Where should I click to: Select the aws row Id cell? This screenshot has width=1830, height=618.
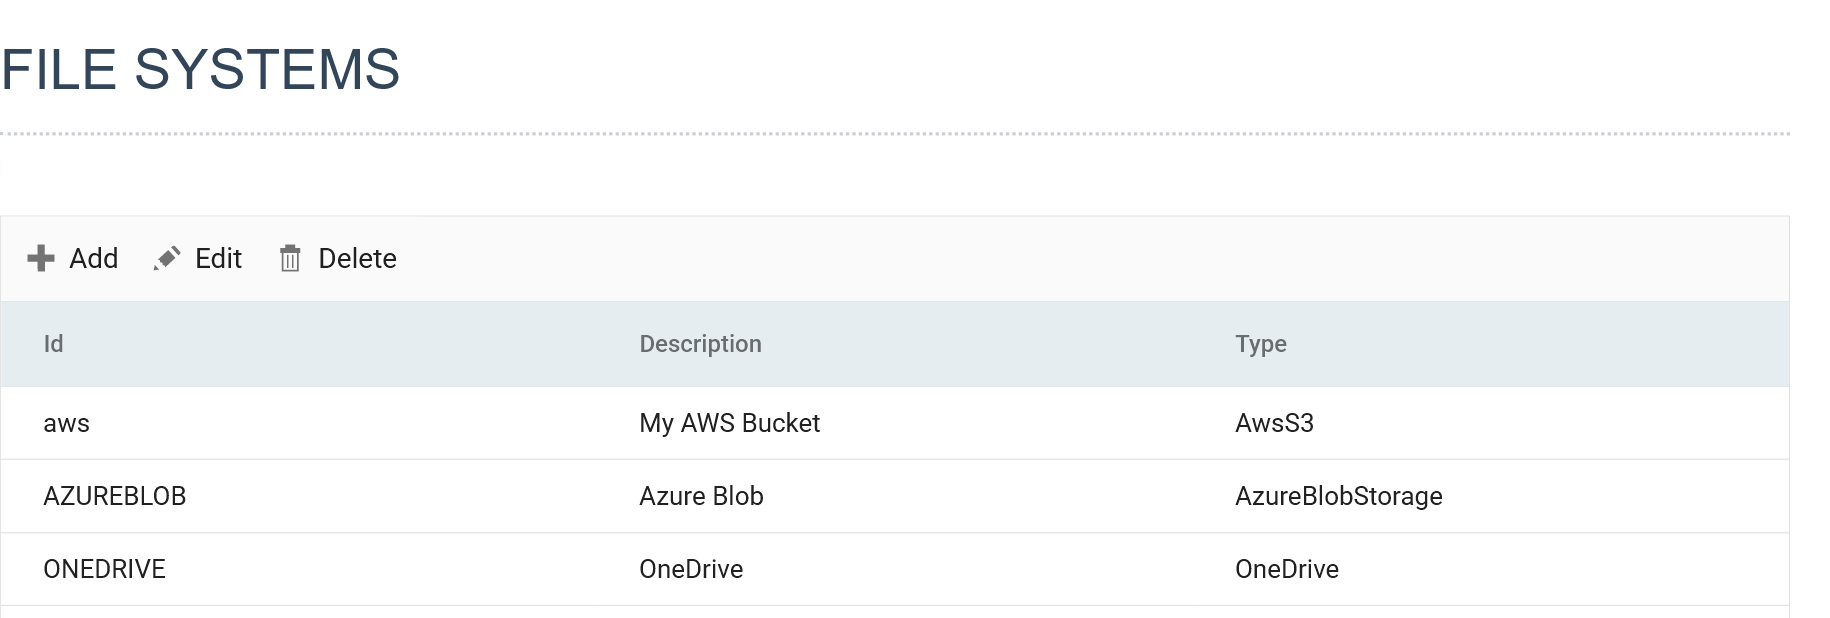[x=299, y=423]
